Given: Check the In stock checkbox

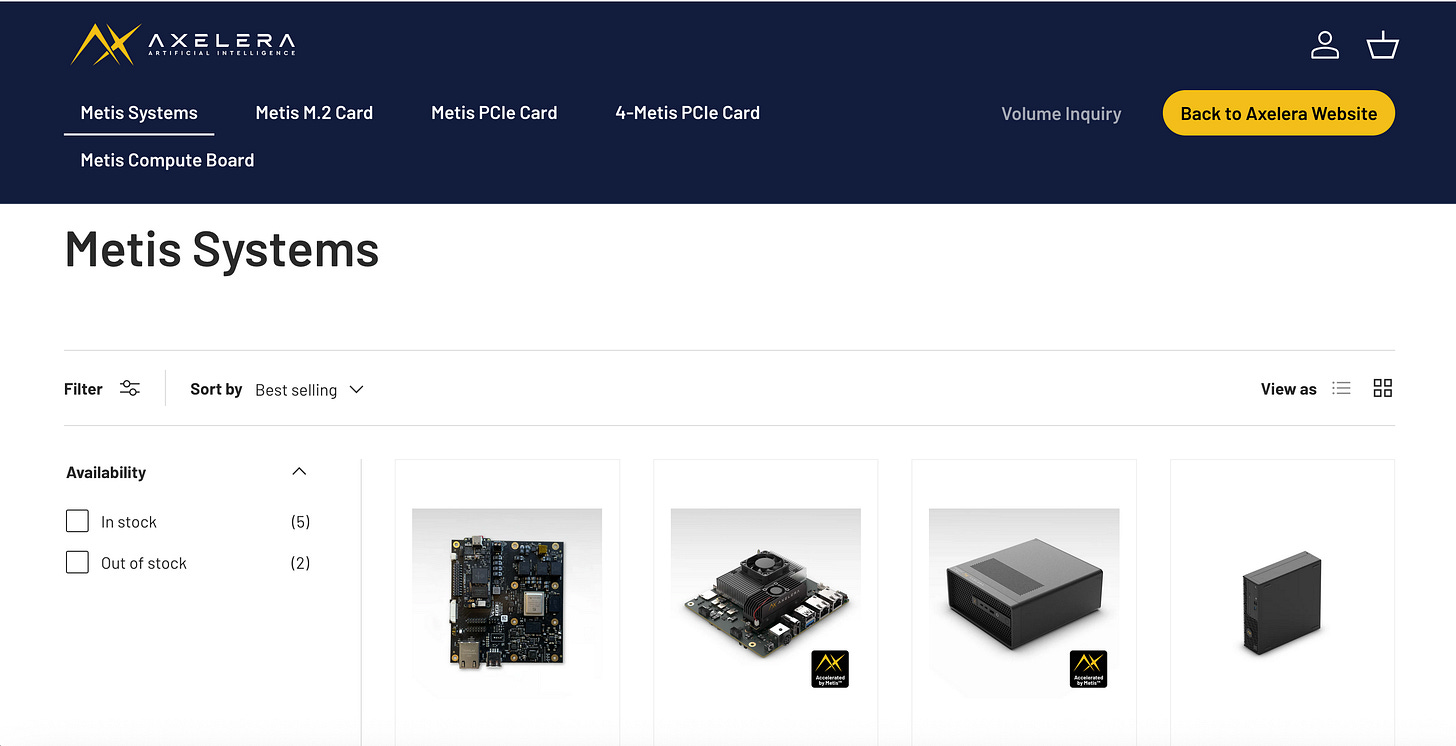Looking at the screenshot, I should pos(77,521).
